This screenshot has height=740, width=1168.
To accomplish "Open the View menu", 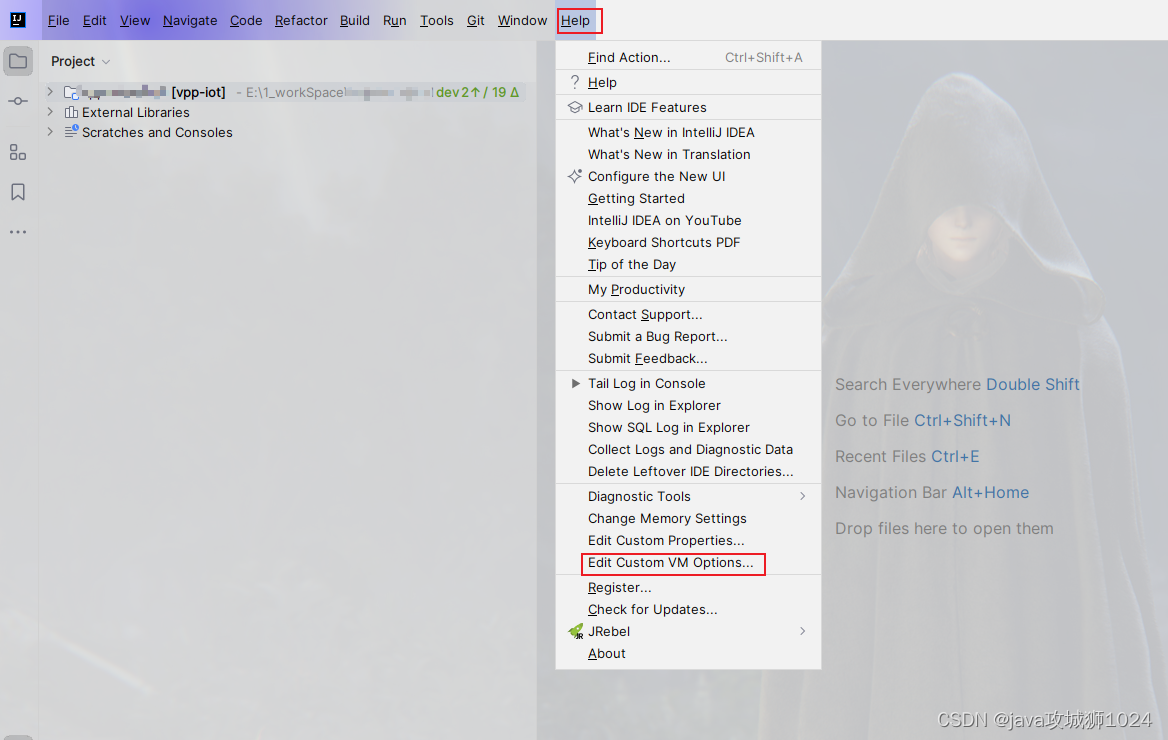I will (x=135, y=21).
